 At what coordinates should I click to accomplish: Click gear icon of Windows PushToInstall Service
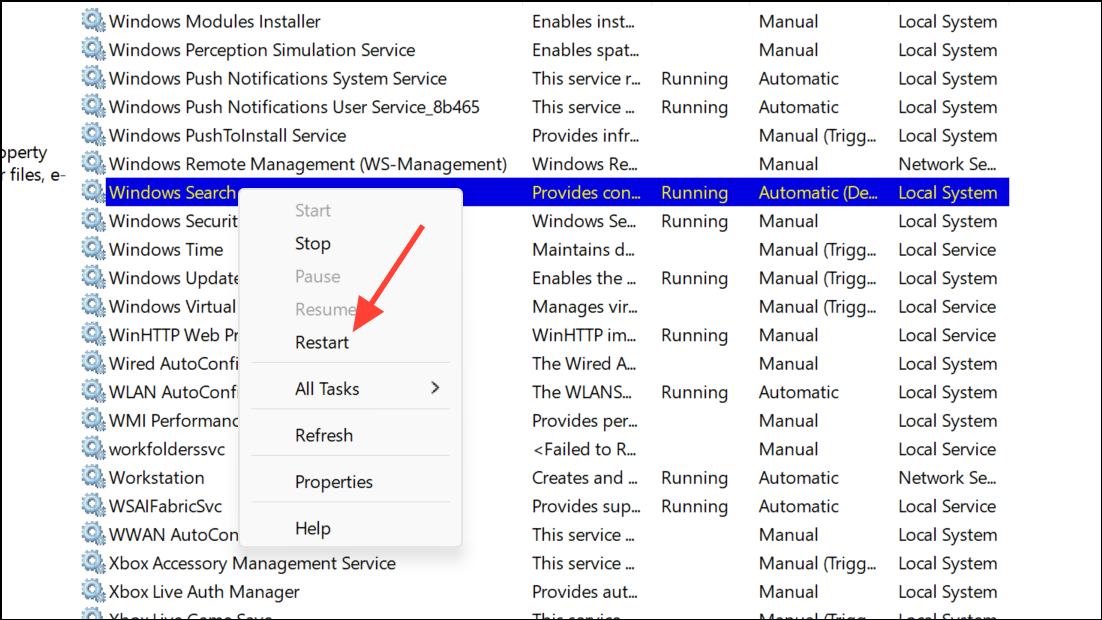[x=93, y=134]
